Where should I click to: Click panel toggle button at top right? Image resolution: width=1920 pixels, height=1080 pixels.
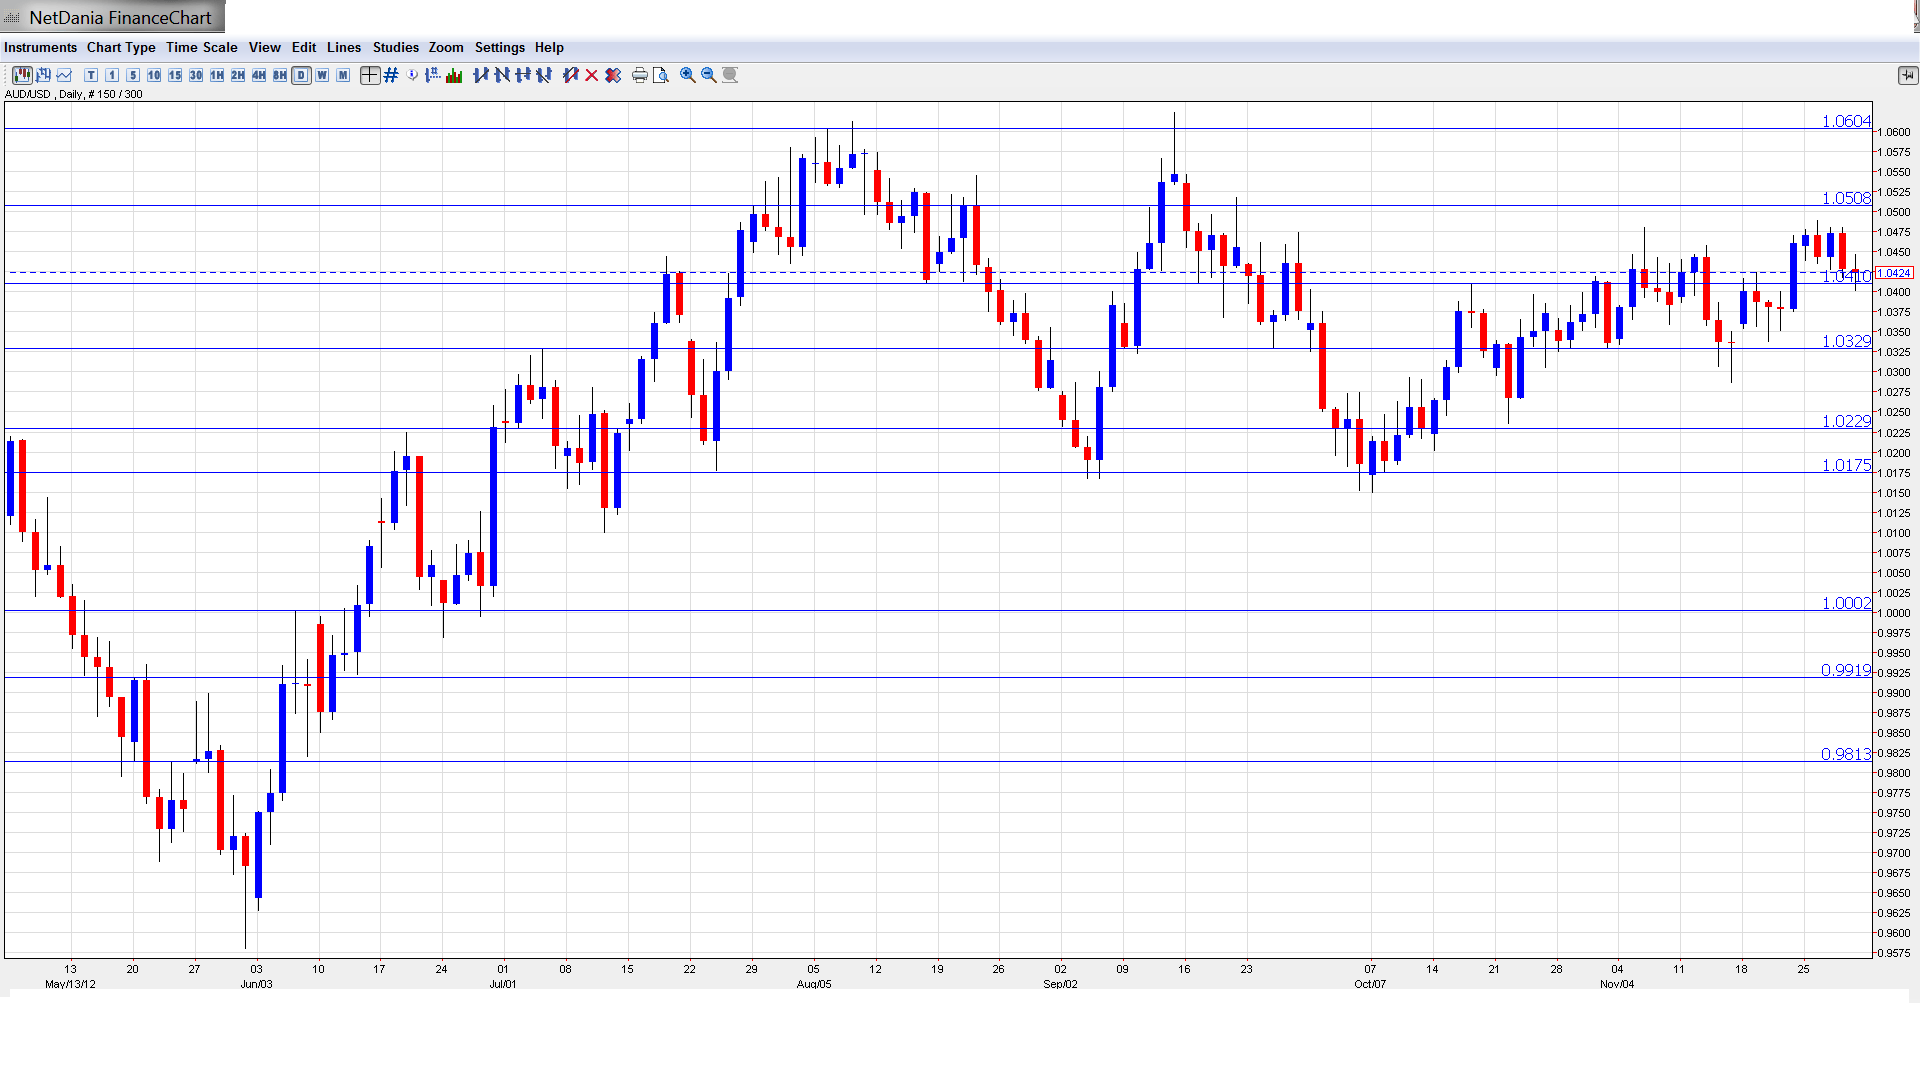[1907, 75]
